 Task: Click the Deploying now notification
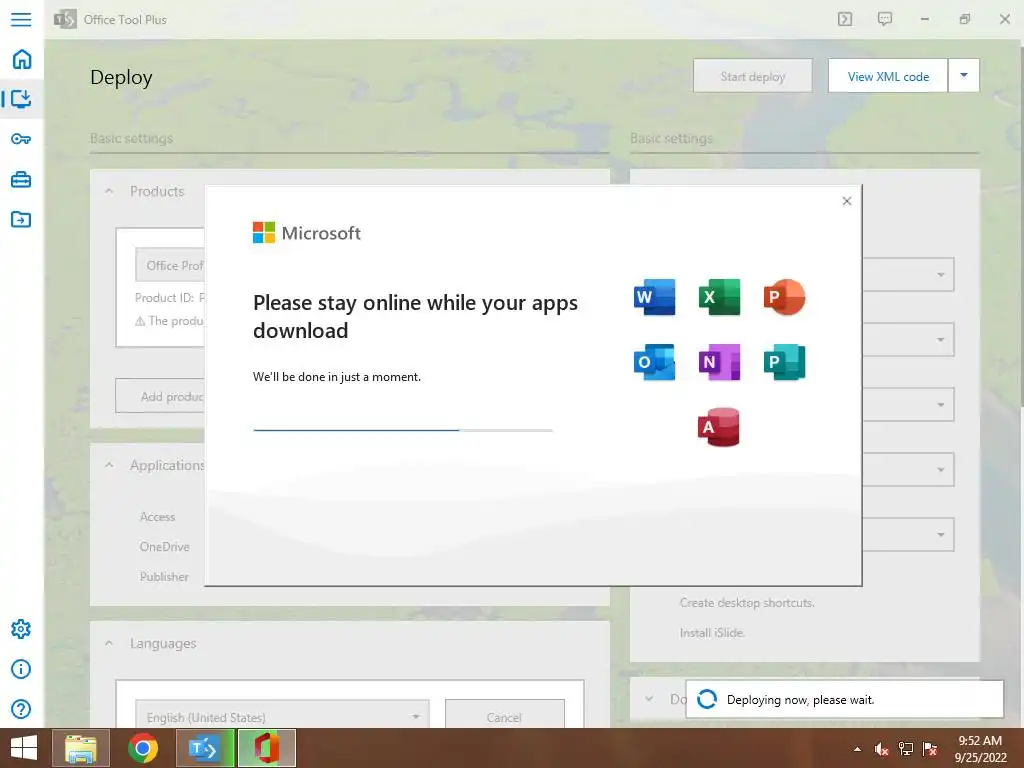click(844, 699)
